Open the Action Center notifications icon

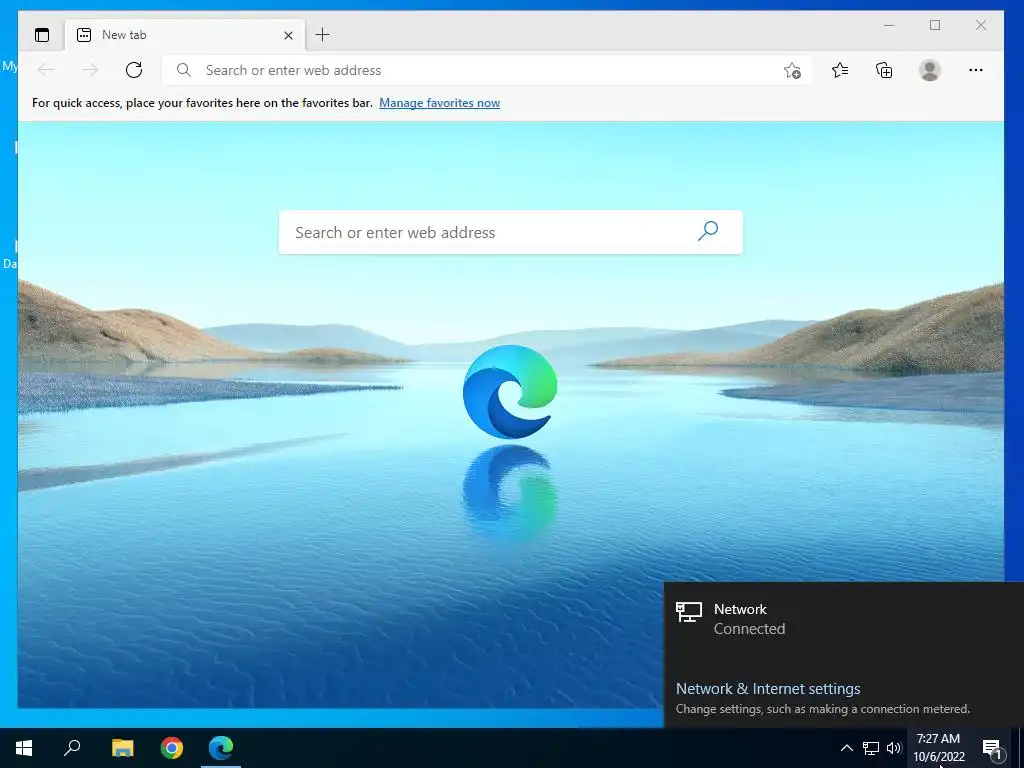point(992,749)
